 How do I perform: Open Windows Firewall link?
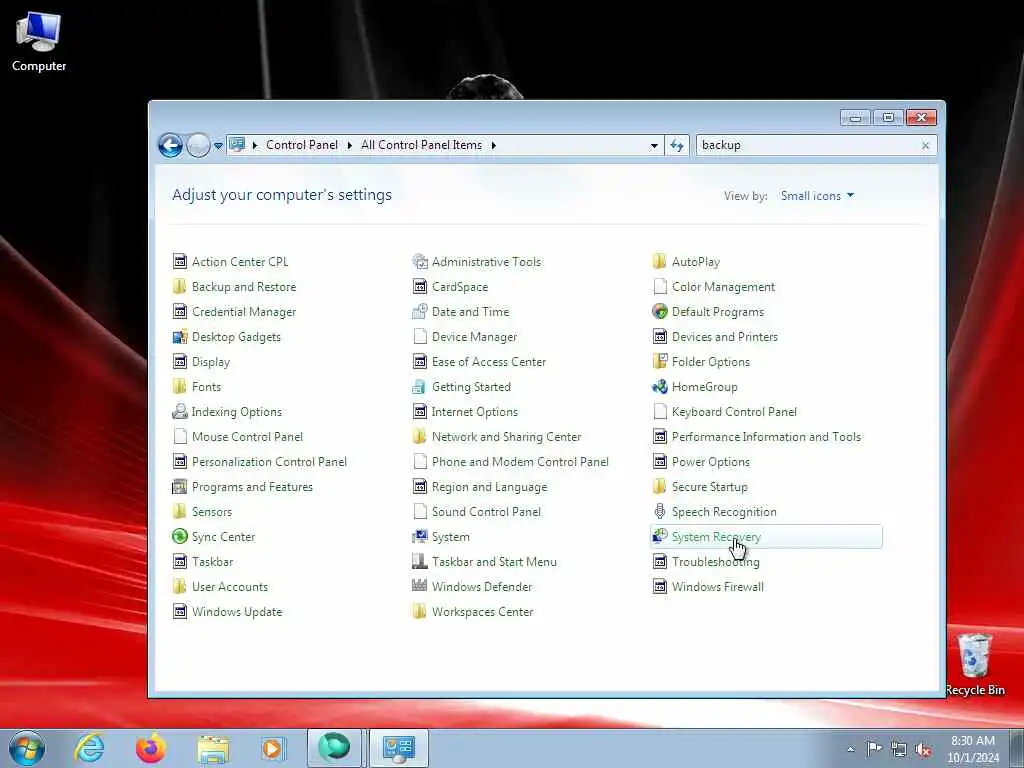(718, 586)
